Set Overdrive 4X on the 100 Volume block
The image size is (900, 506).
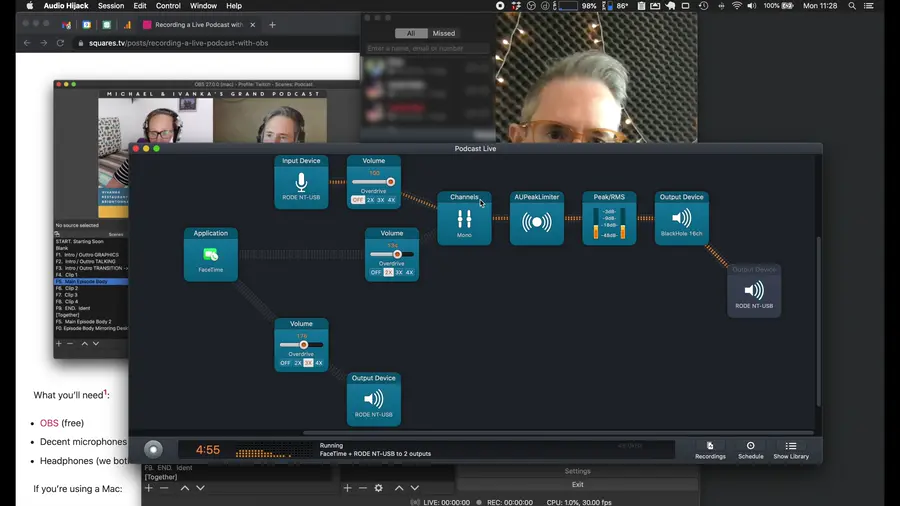391,200
